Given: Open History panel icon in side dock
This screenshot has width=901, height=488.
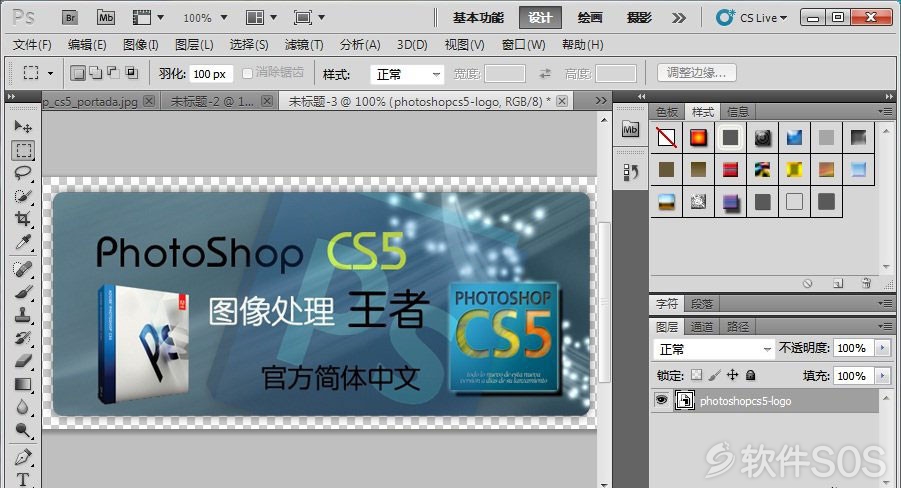Looking at the screenshot, I should [630, 172].
